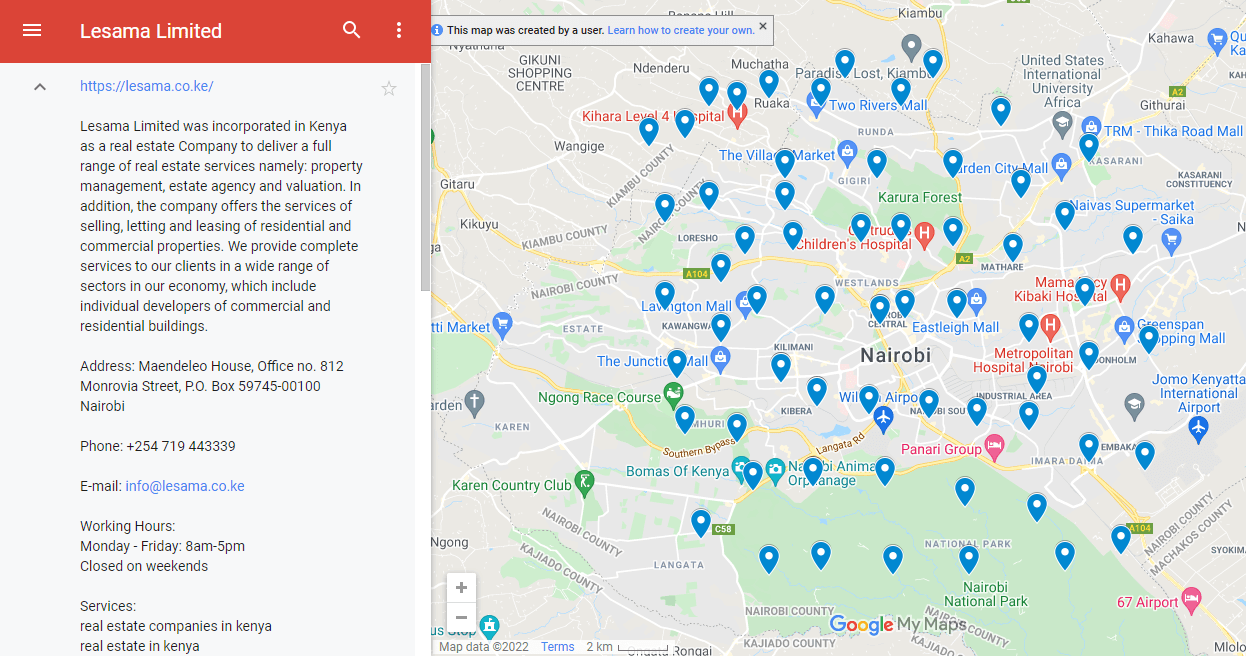This screenshot has height=656, width=1246.
Task: Select the Karen Country Club golf icon
Action: (585, 482)
